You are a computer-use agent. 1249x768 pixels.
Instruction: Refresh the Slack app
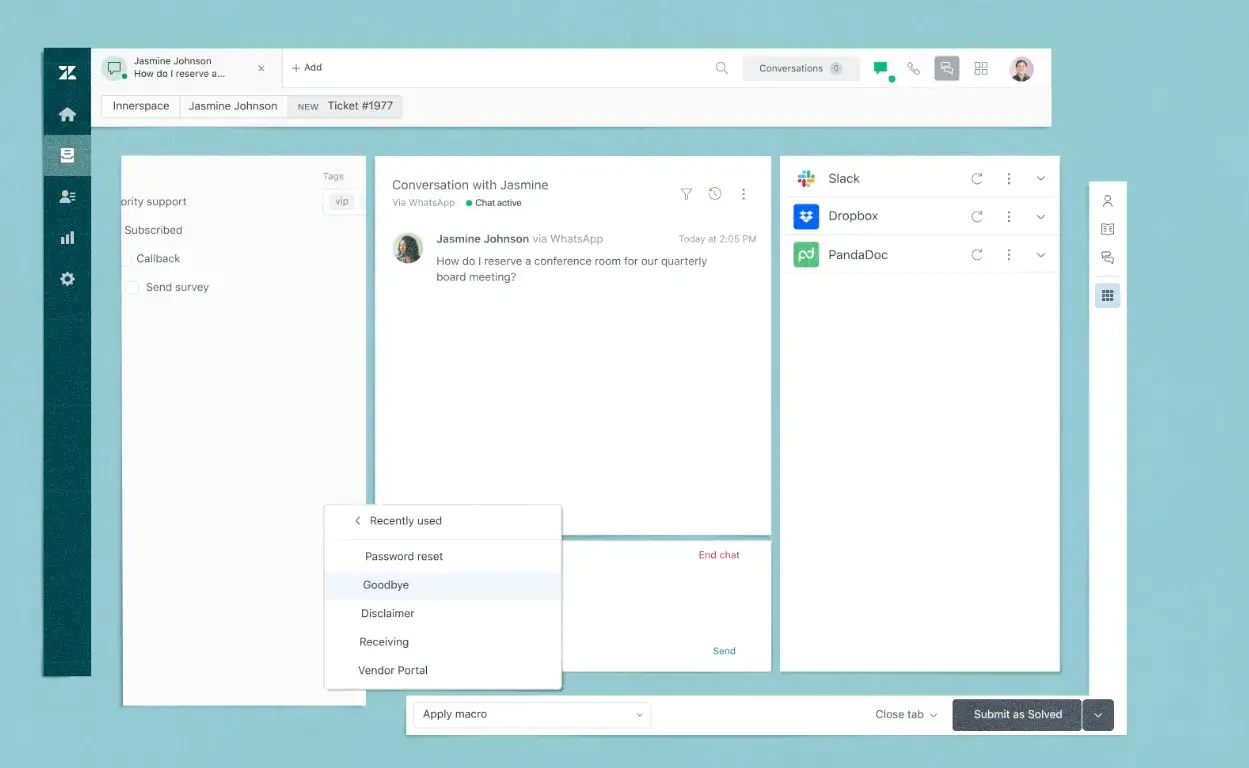(x=977, y=179)
